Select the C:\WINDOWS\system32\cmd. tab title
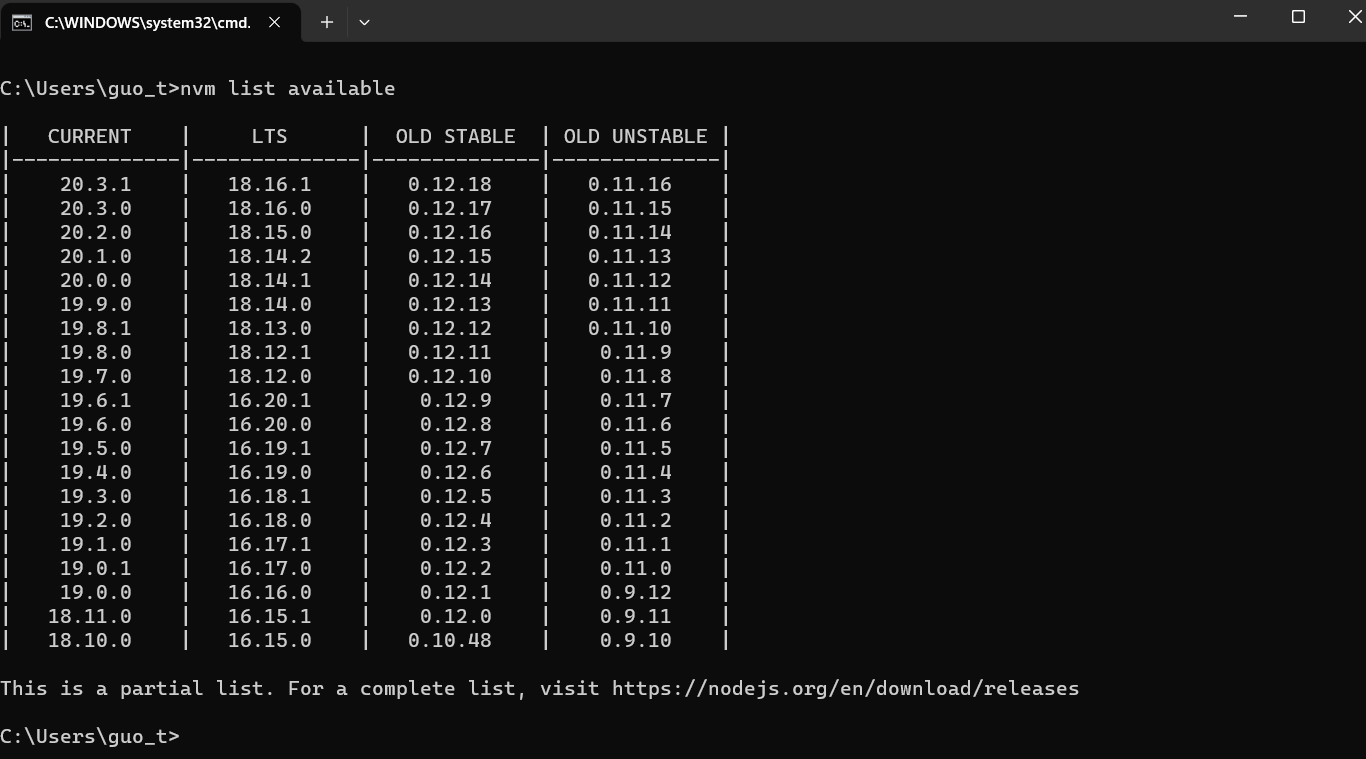The width and height of the screenshot is (1366, 759). click(x=147, y=22)
